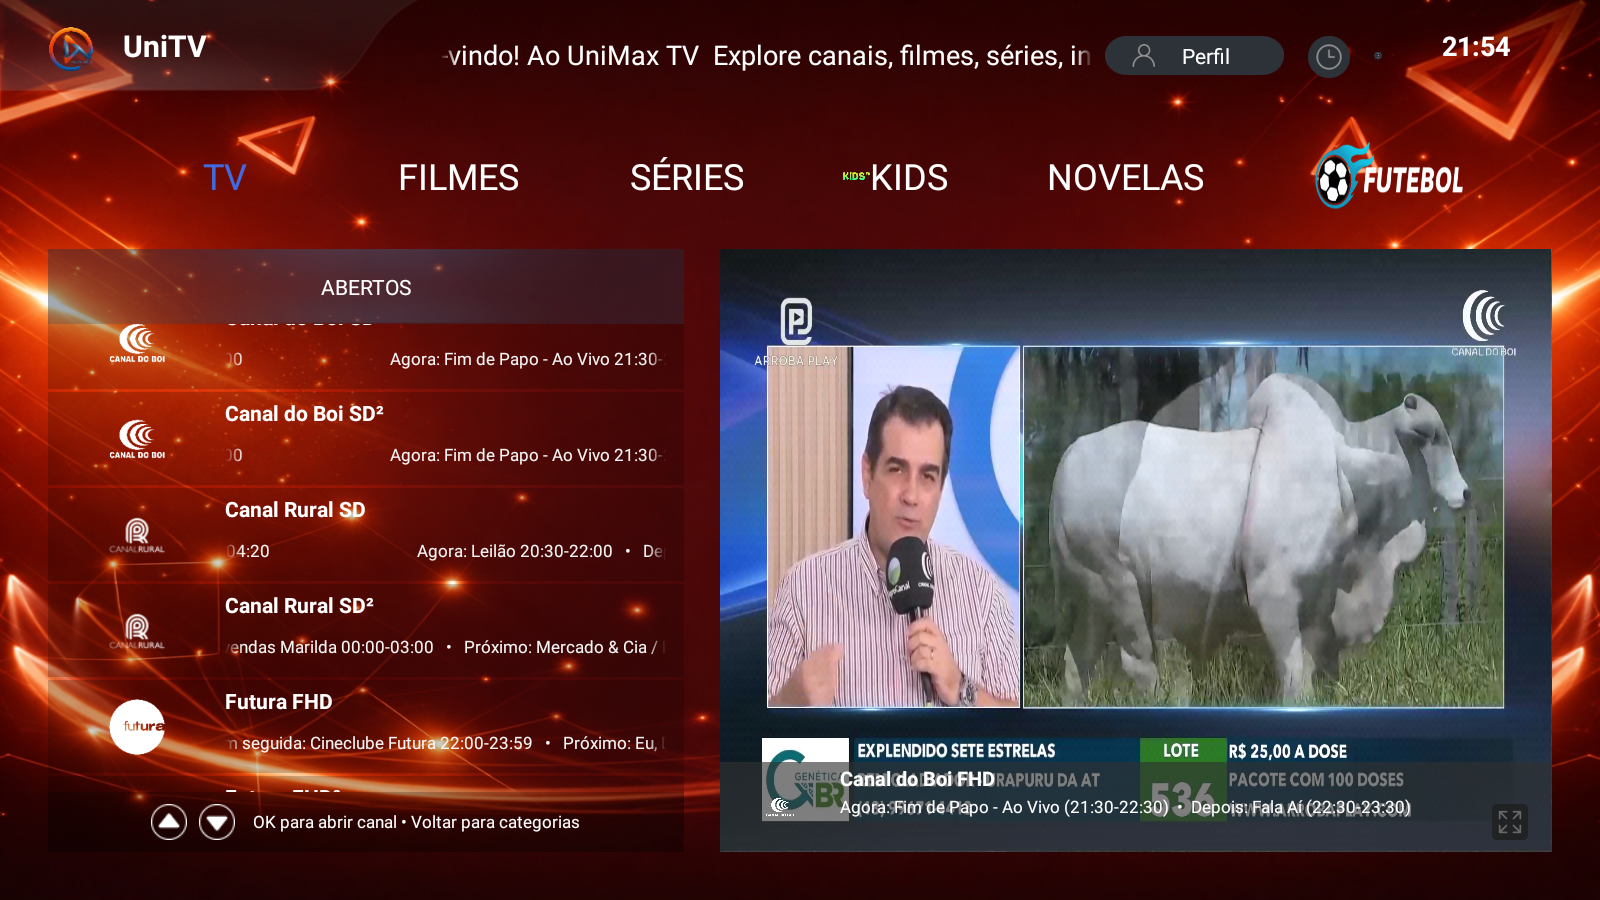Open the Perfil button
Image resolution: width=1600 pixels, height=900 pixels.
click(1194, 56)
